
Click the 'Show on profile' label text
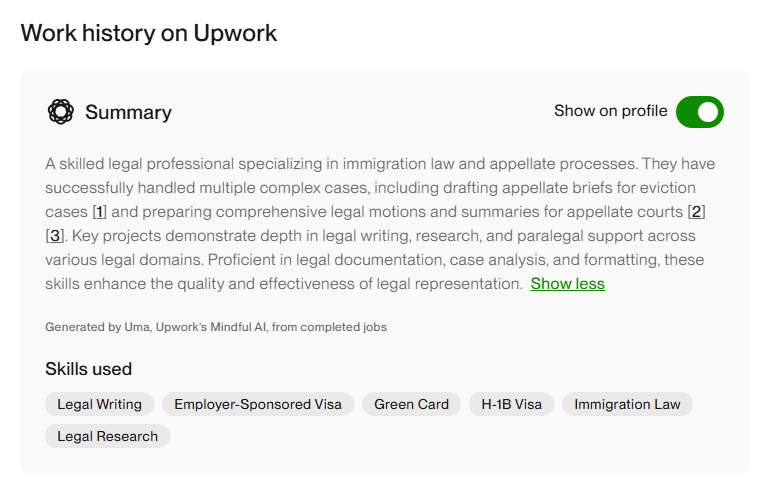click(610, 111)
